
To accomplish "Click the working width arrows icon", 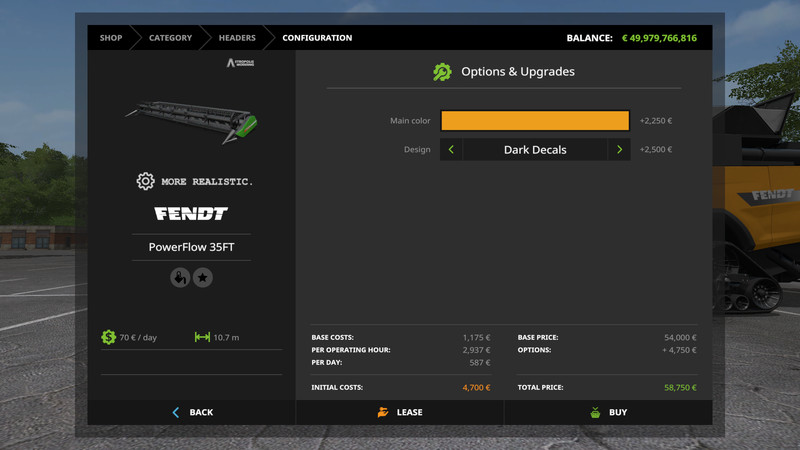I will [202, 337].
